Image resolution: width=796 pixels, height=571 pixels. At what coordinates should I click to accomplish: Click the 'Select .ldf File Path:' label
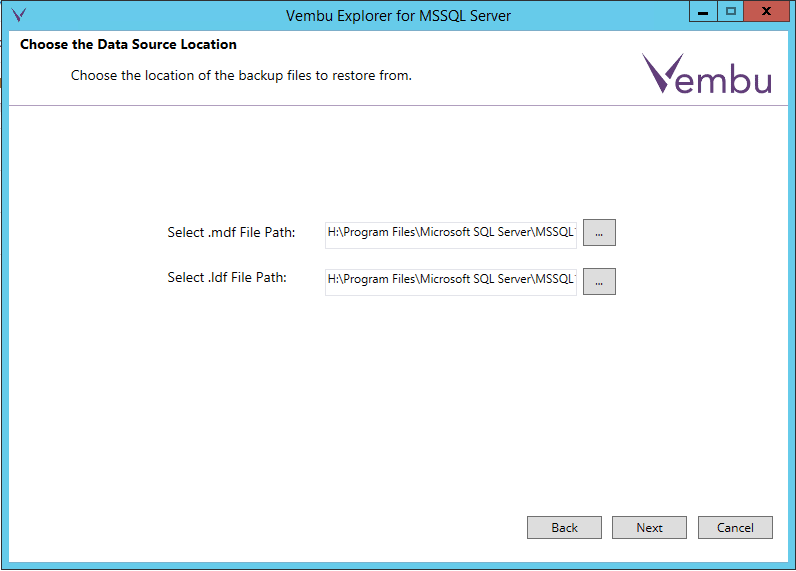(x=227, y=277)
